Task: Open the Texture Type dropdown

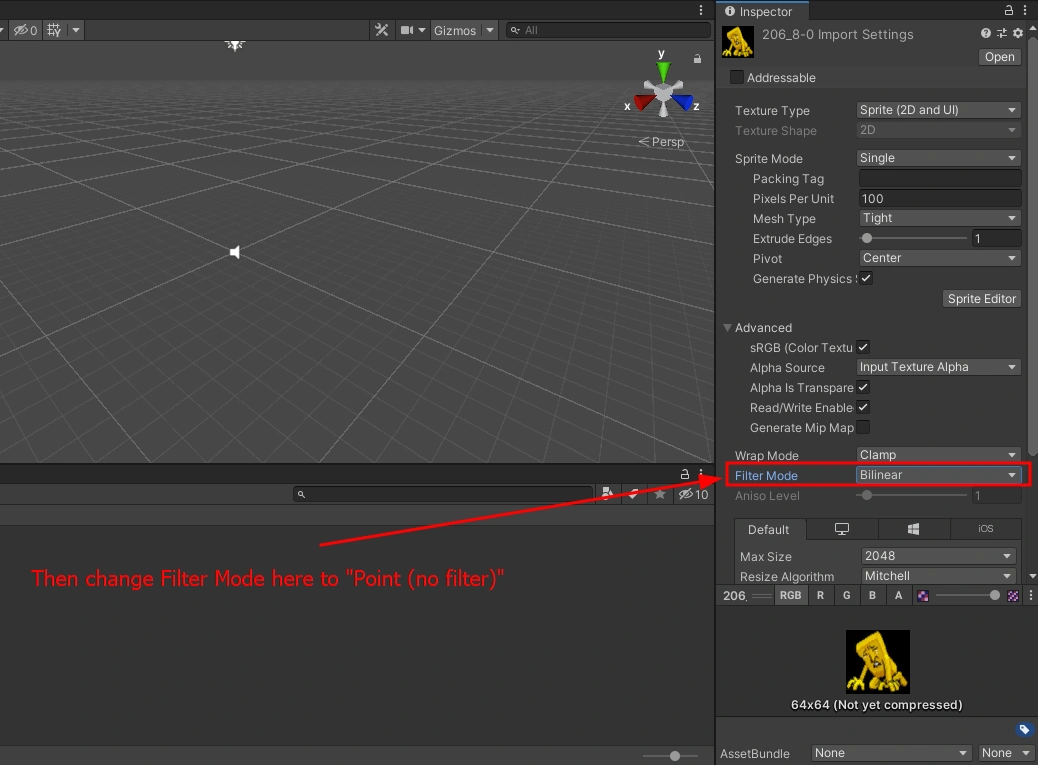Action: pos(938,110)
